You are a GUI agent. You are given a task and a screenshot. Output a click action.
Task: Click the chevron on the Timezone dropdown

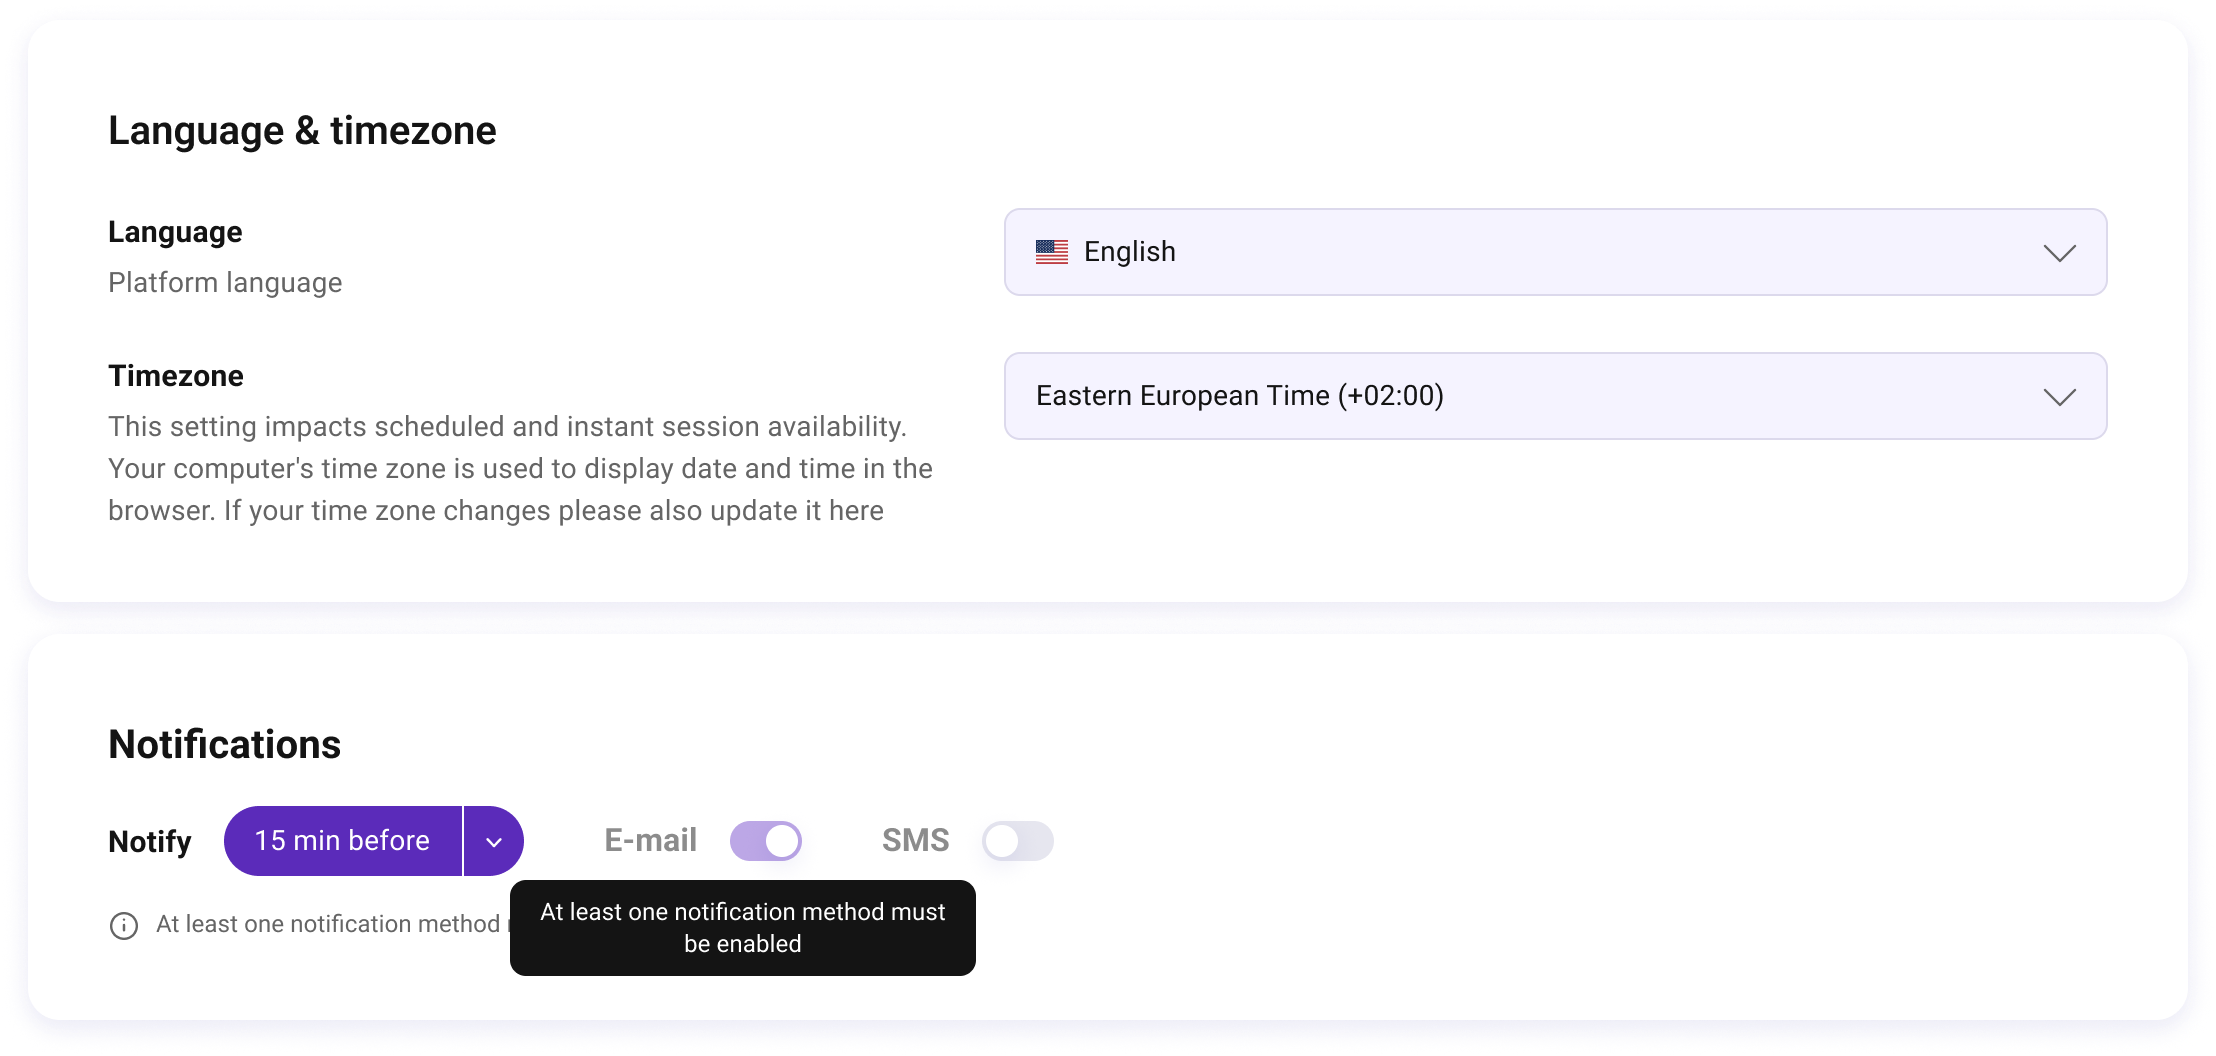coord(2059,397)
